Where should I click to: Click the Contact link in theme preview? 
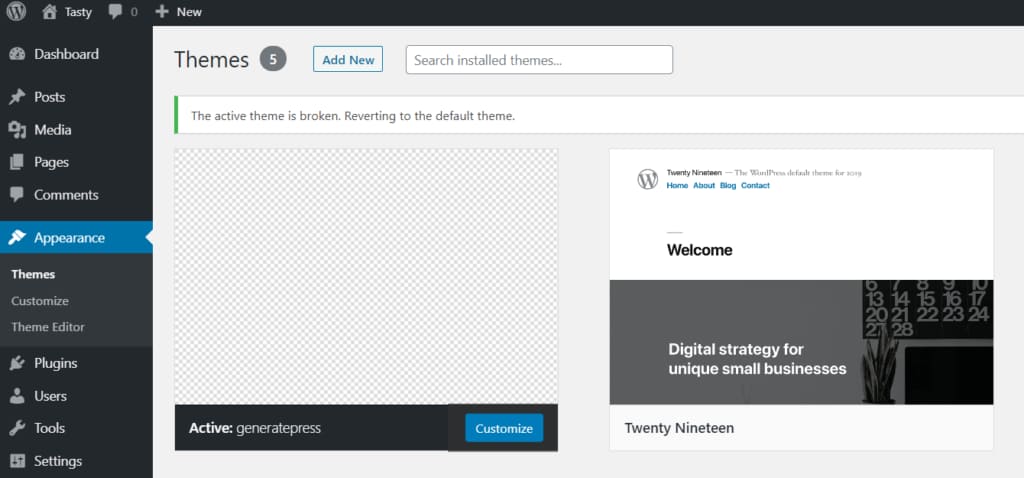point(756,185)
